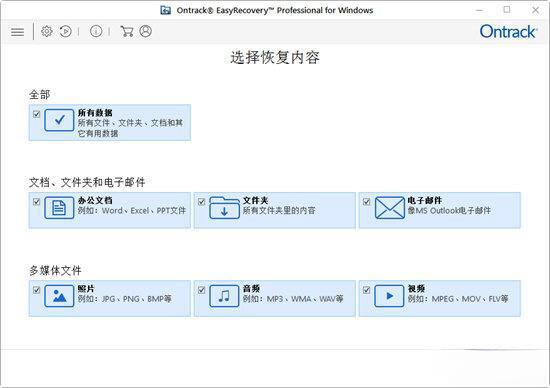
Task: Toggle the 办公文档 checkbox
Action: pos(36,202)
